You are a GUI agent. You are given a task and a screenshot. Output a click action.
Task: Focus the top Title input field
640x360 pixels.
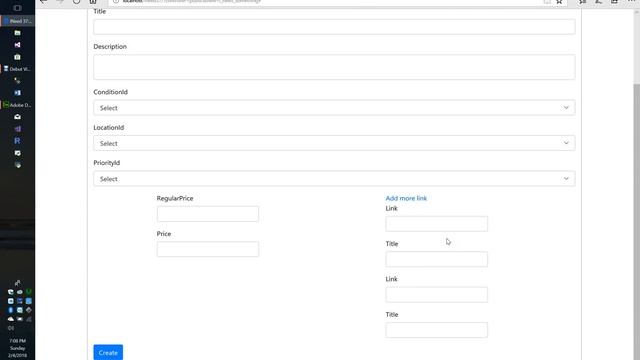coord(334,27)
